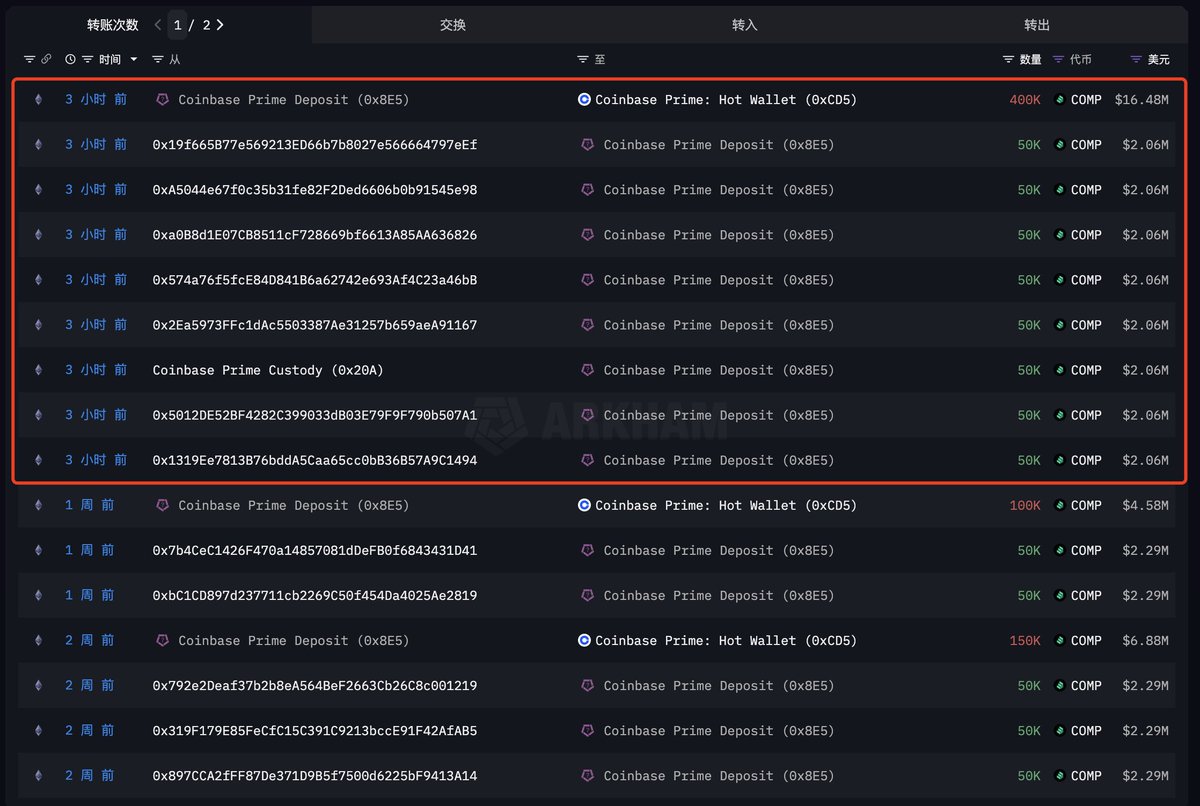1200x806 pixels.
Task: Open the '2 周 前' timestamp on 150K row
Action: tap(90, 640)
